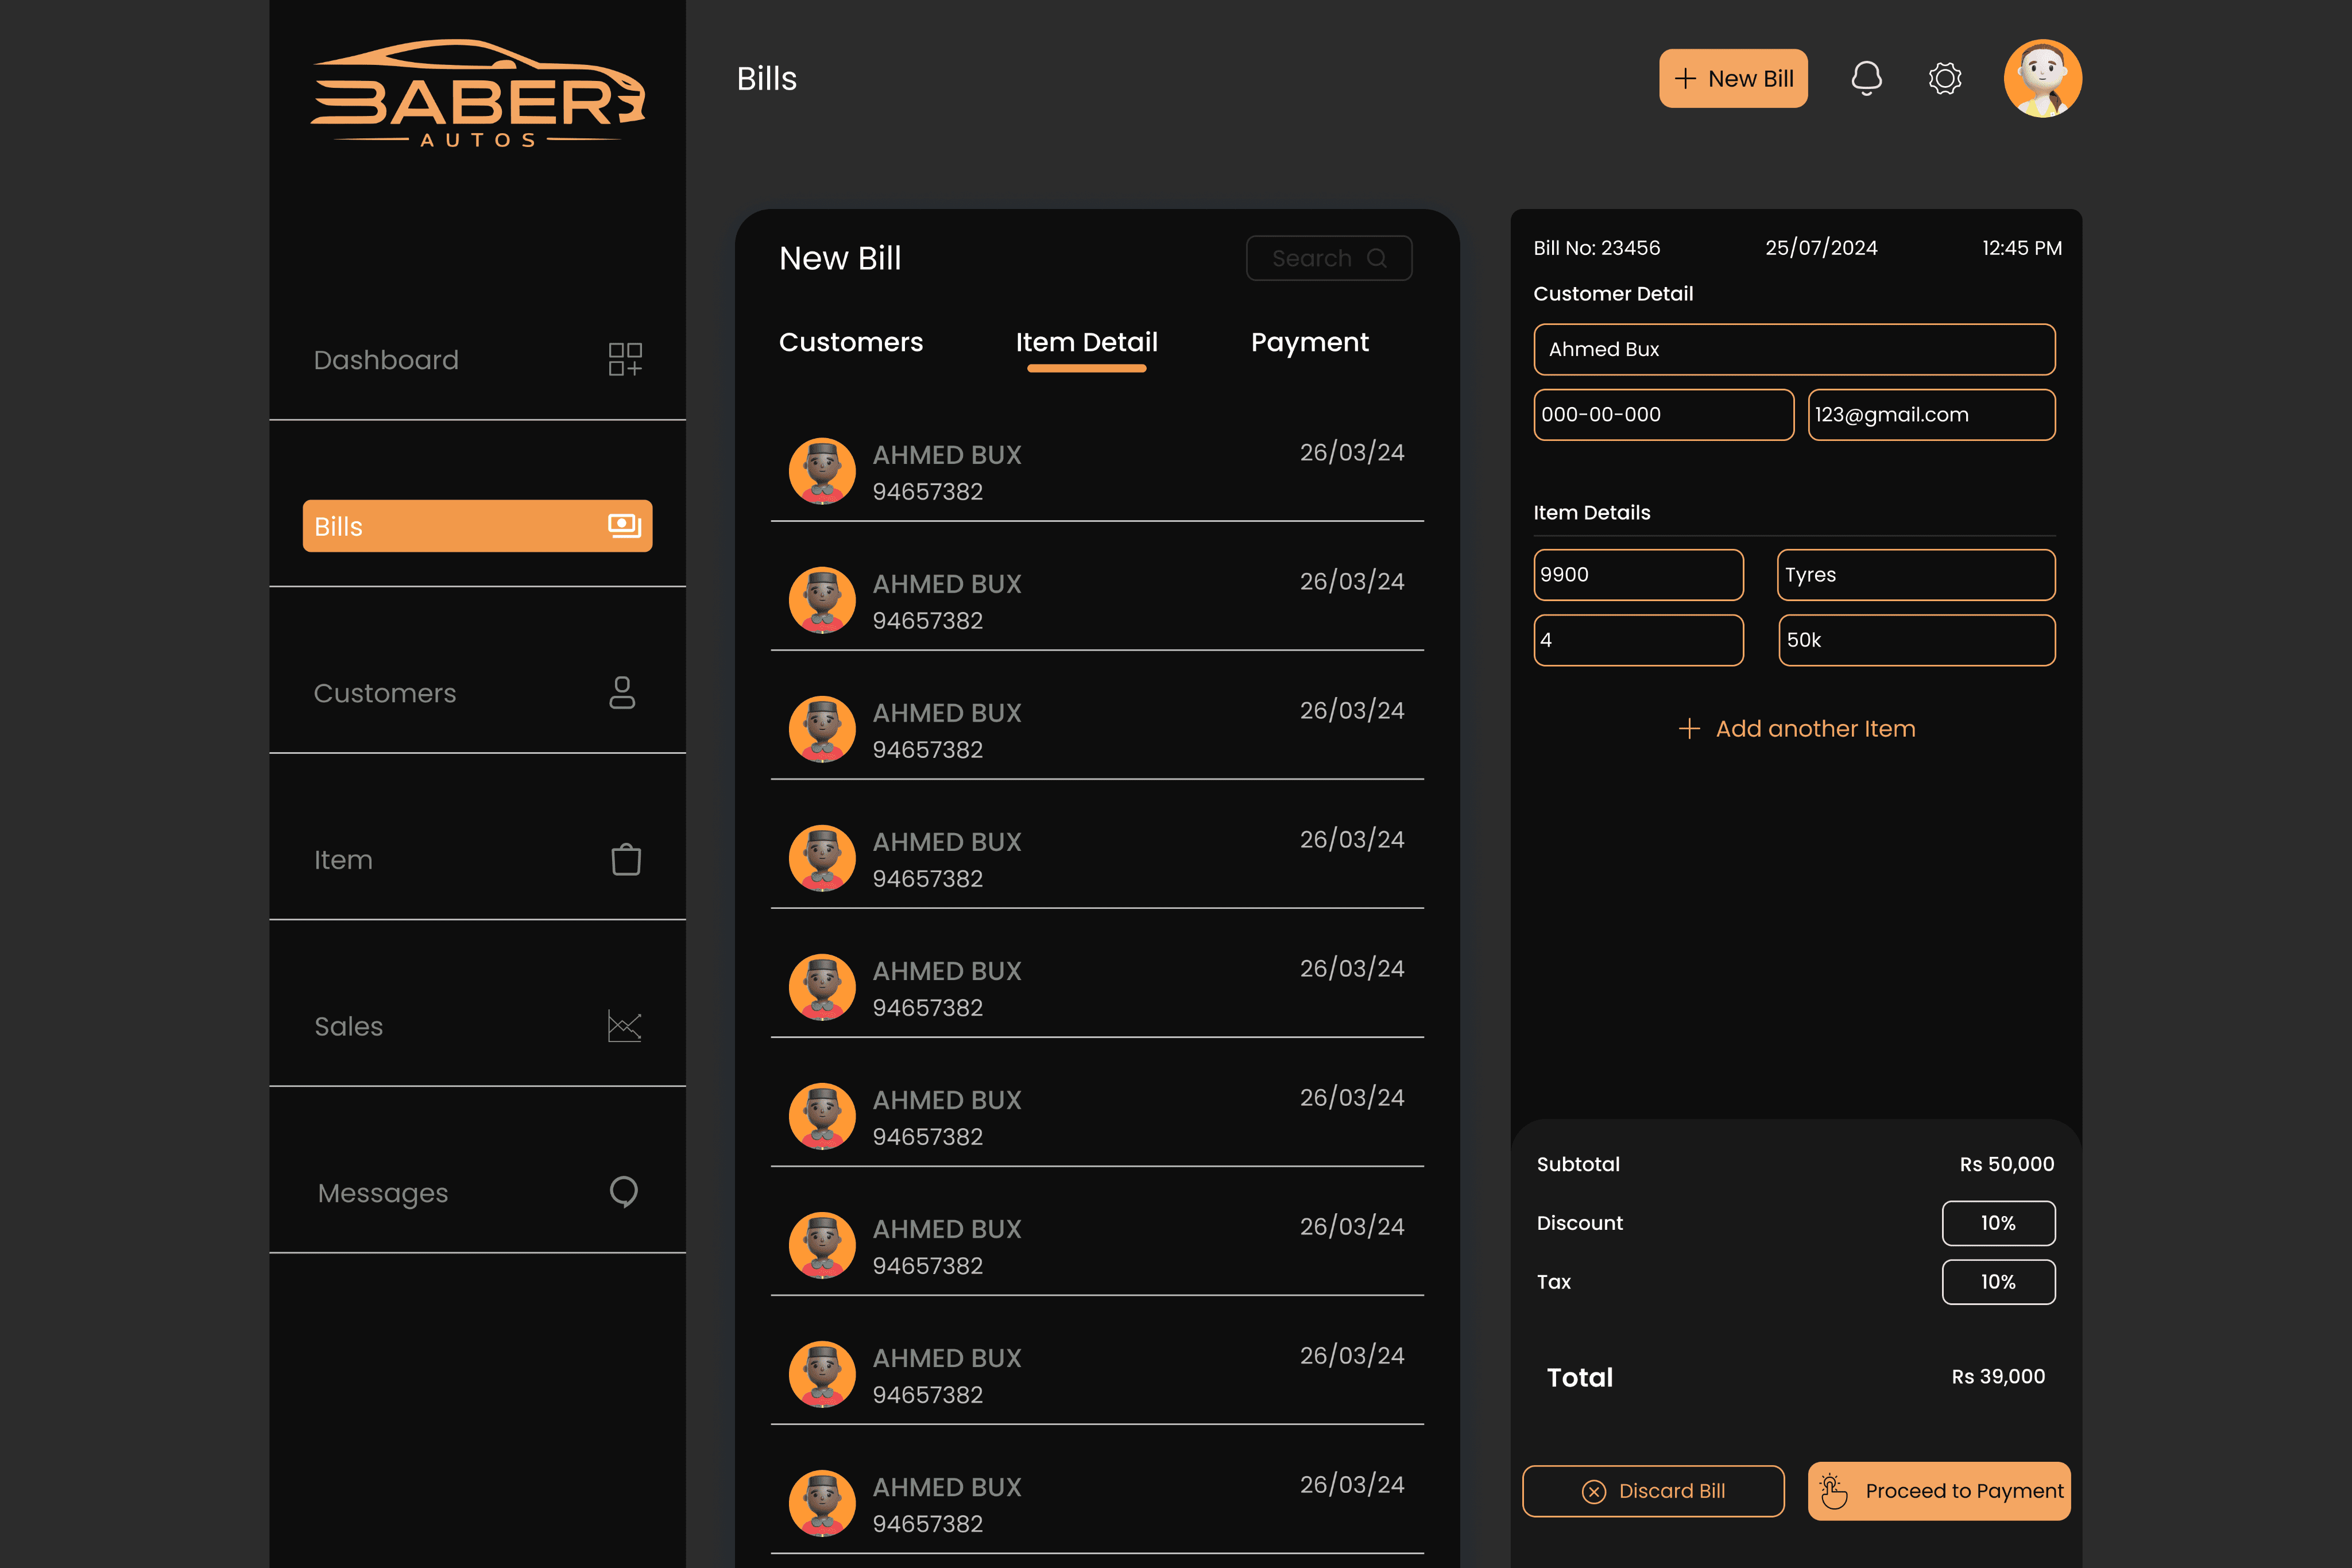
Task: Click Proceed to Payment button
Action: coord(1938,1491)
